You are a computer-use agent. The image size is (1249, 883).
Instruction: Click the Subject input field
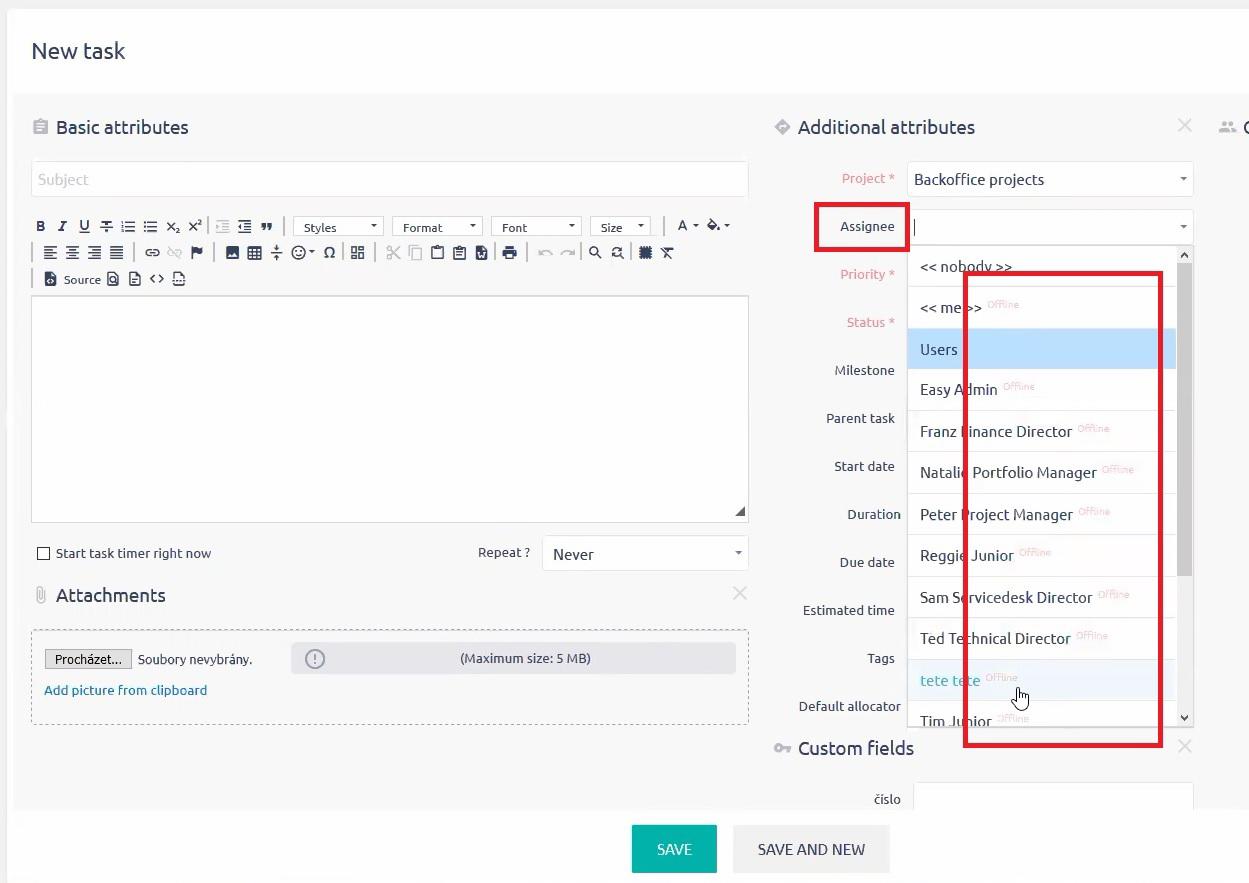click(389, 180)
